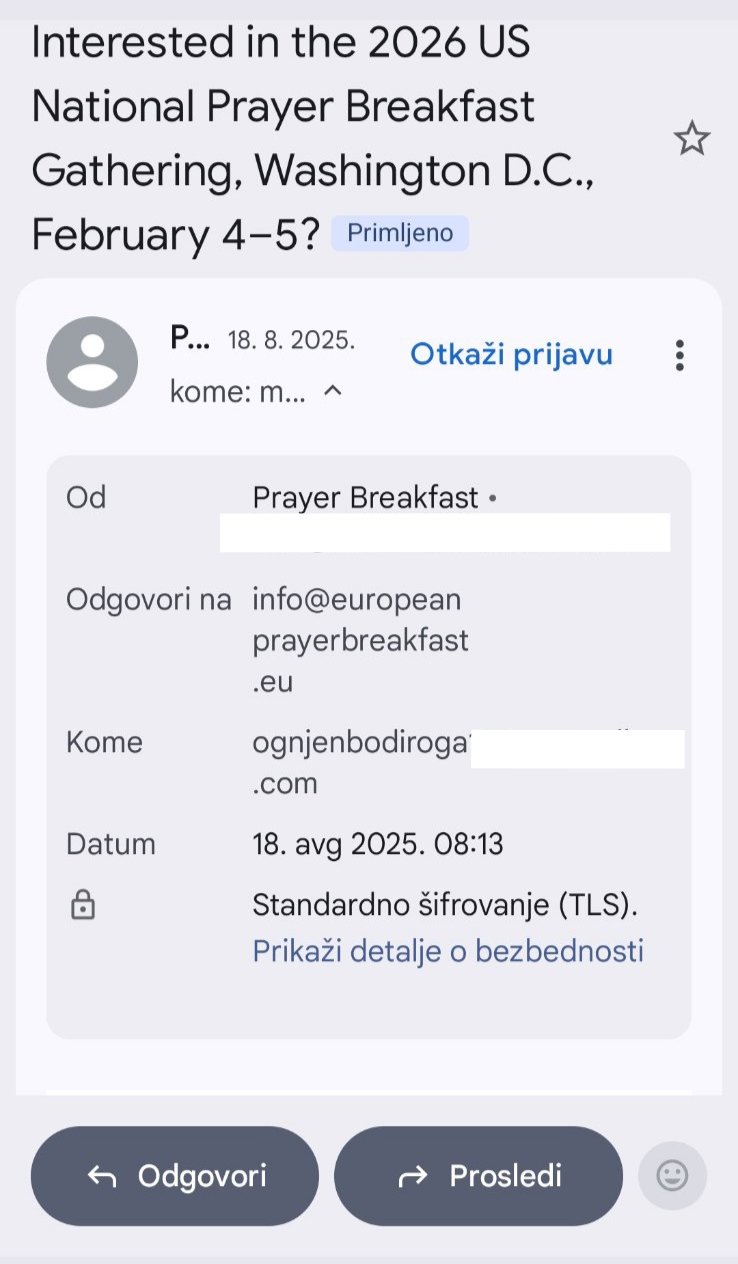The image size is (738, 1264).
Task: Add an emoji reaction to the email
Action: coord(672,1176)
